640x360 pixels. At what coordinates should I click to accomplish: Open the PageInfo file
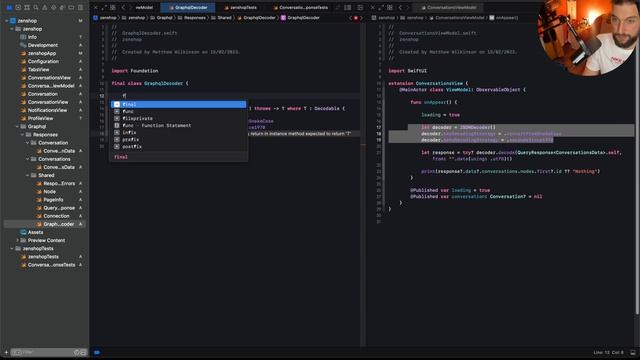pos(53,200)
